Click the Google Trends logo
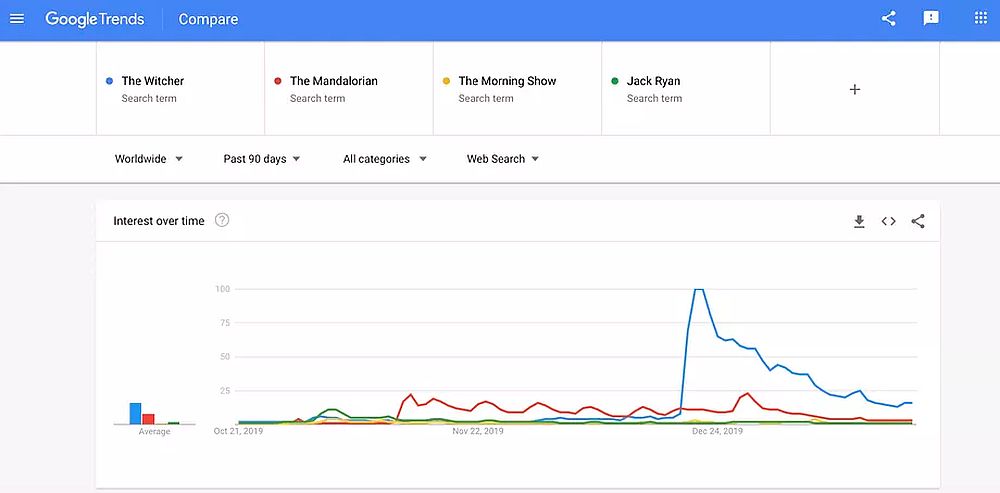Image resolution: width=1000 pixels, height=493 pixels. click(95, 19)
